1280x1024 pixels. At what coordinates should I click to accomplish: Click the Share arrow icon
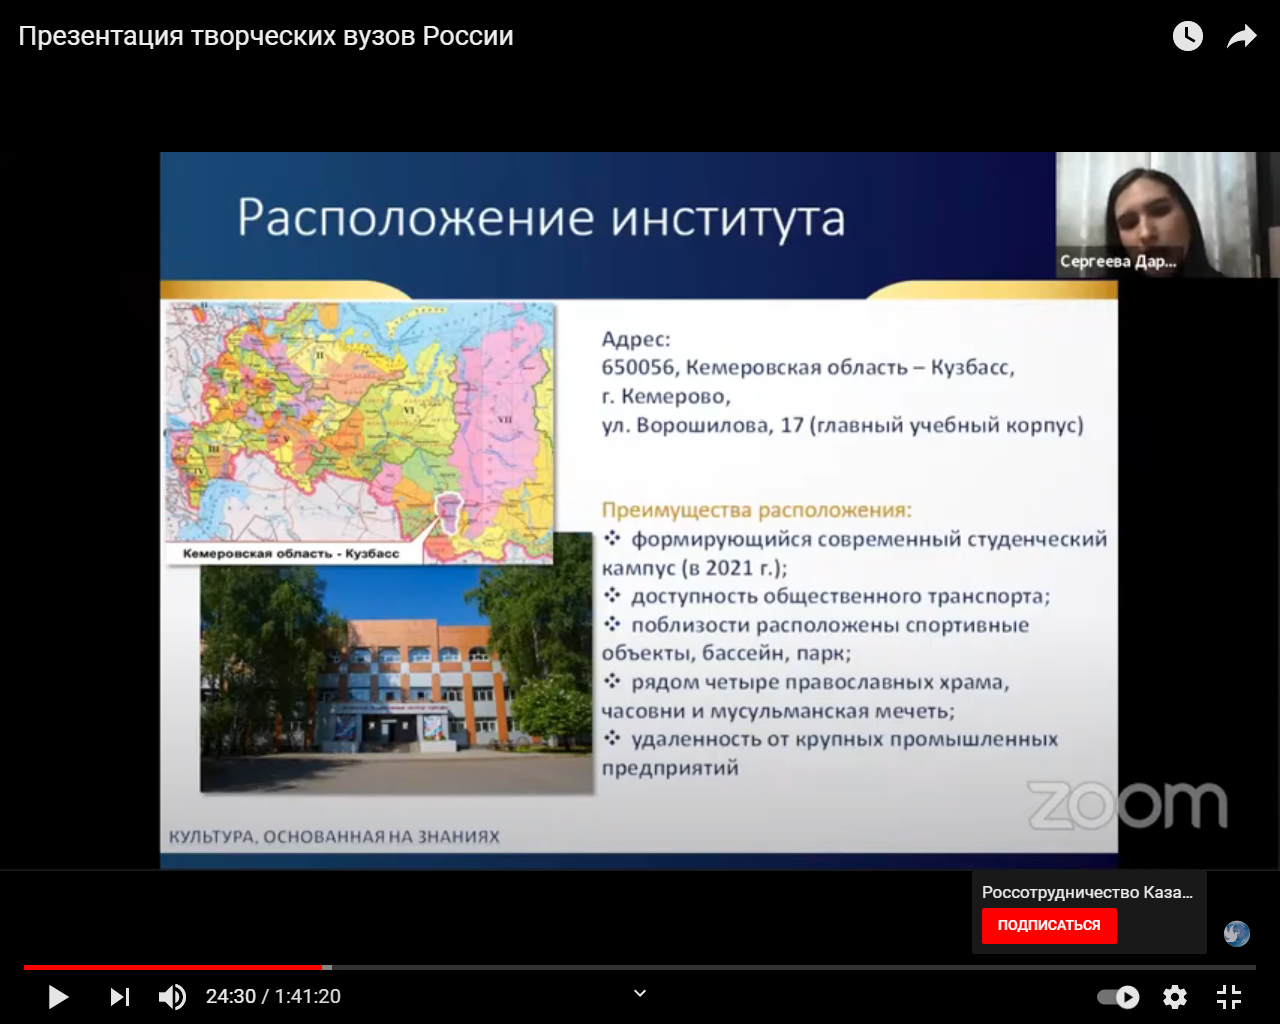1241,37
